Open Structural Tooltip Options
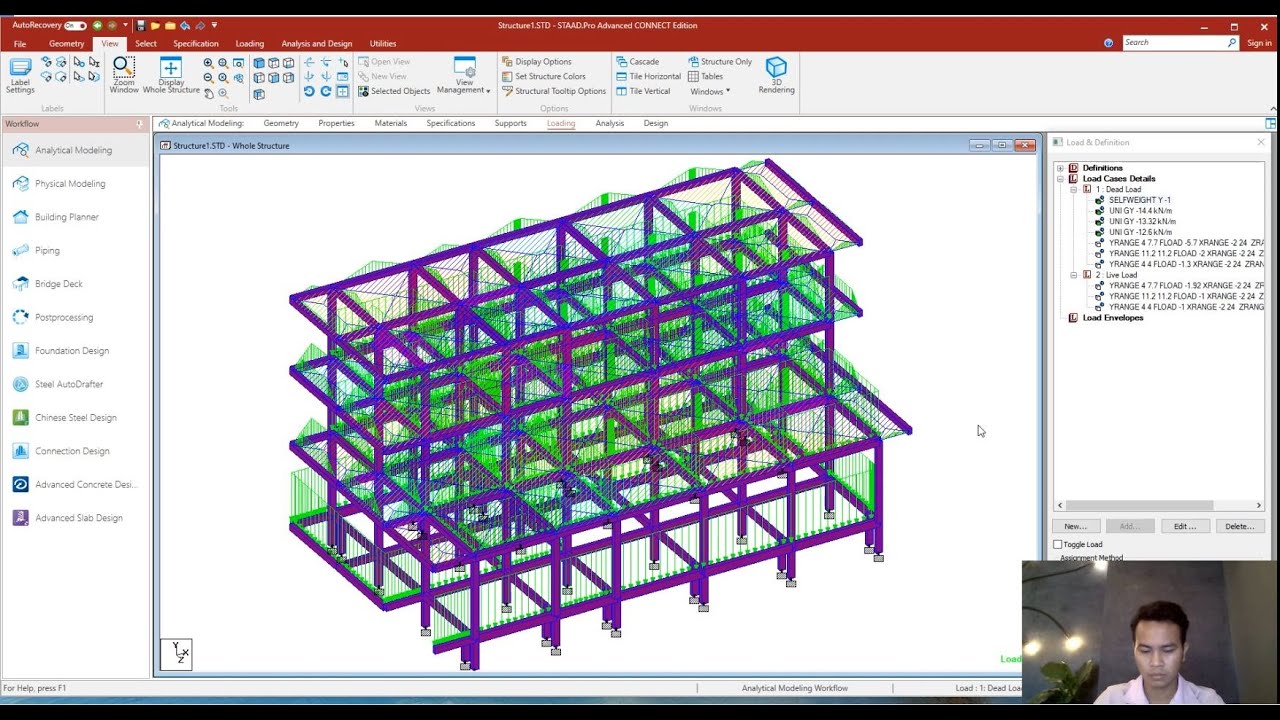 tap(553, 91)
